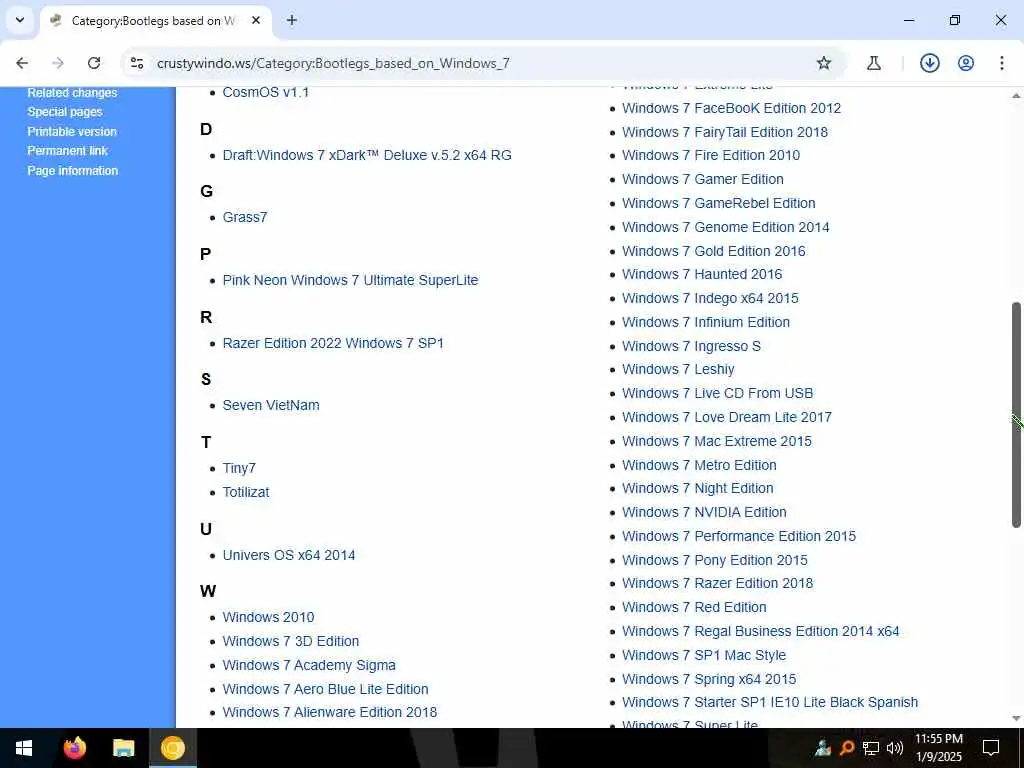This screenshot has width=1024, height=768.
Task: Open Windows 7 Fire Edition 2010
Action: click(x=711, y=155)
